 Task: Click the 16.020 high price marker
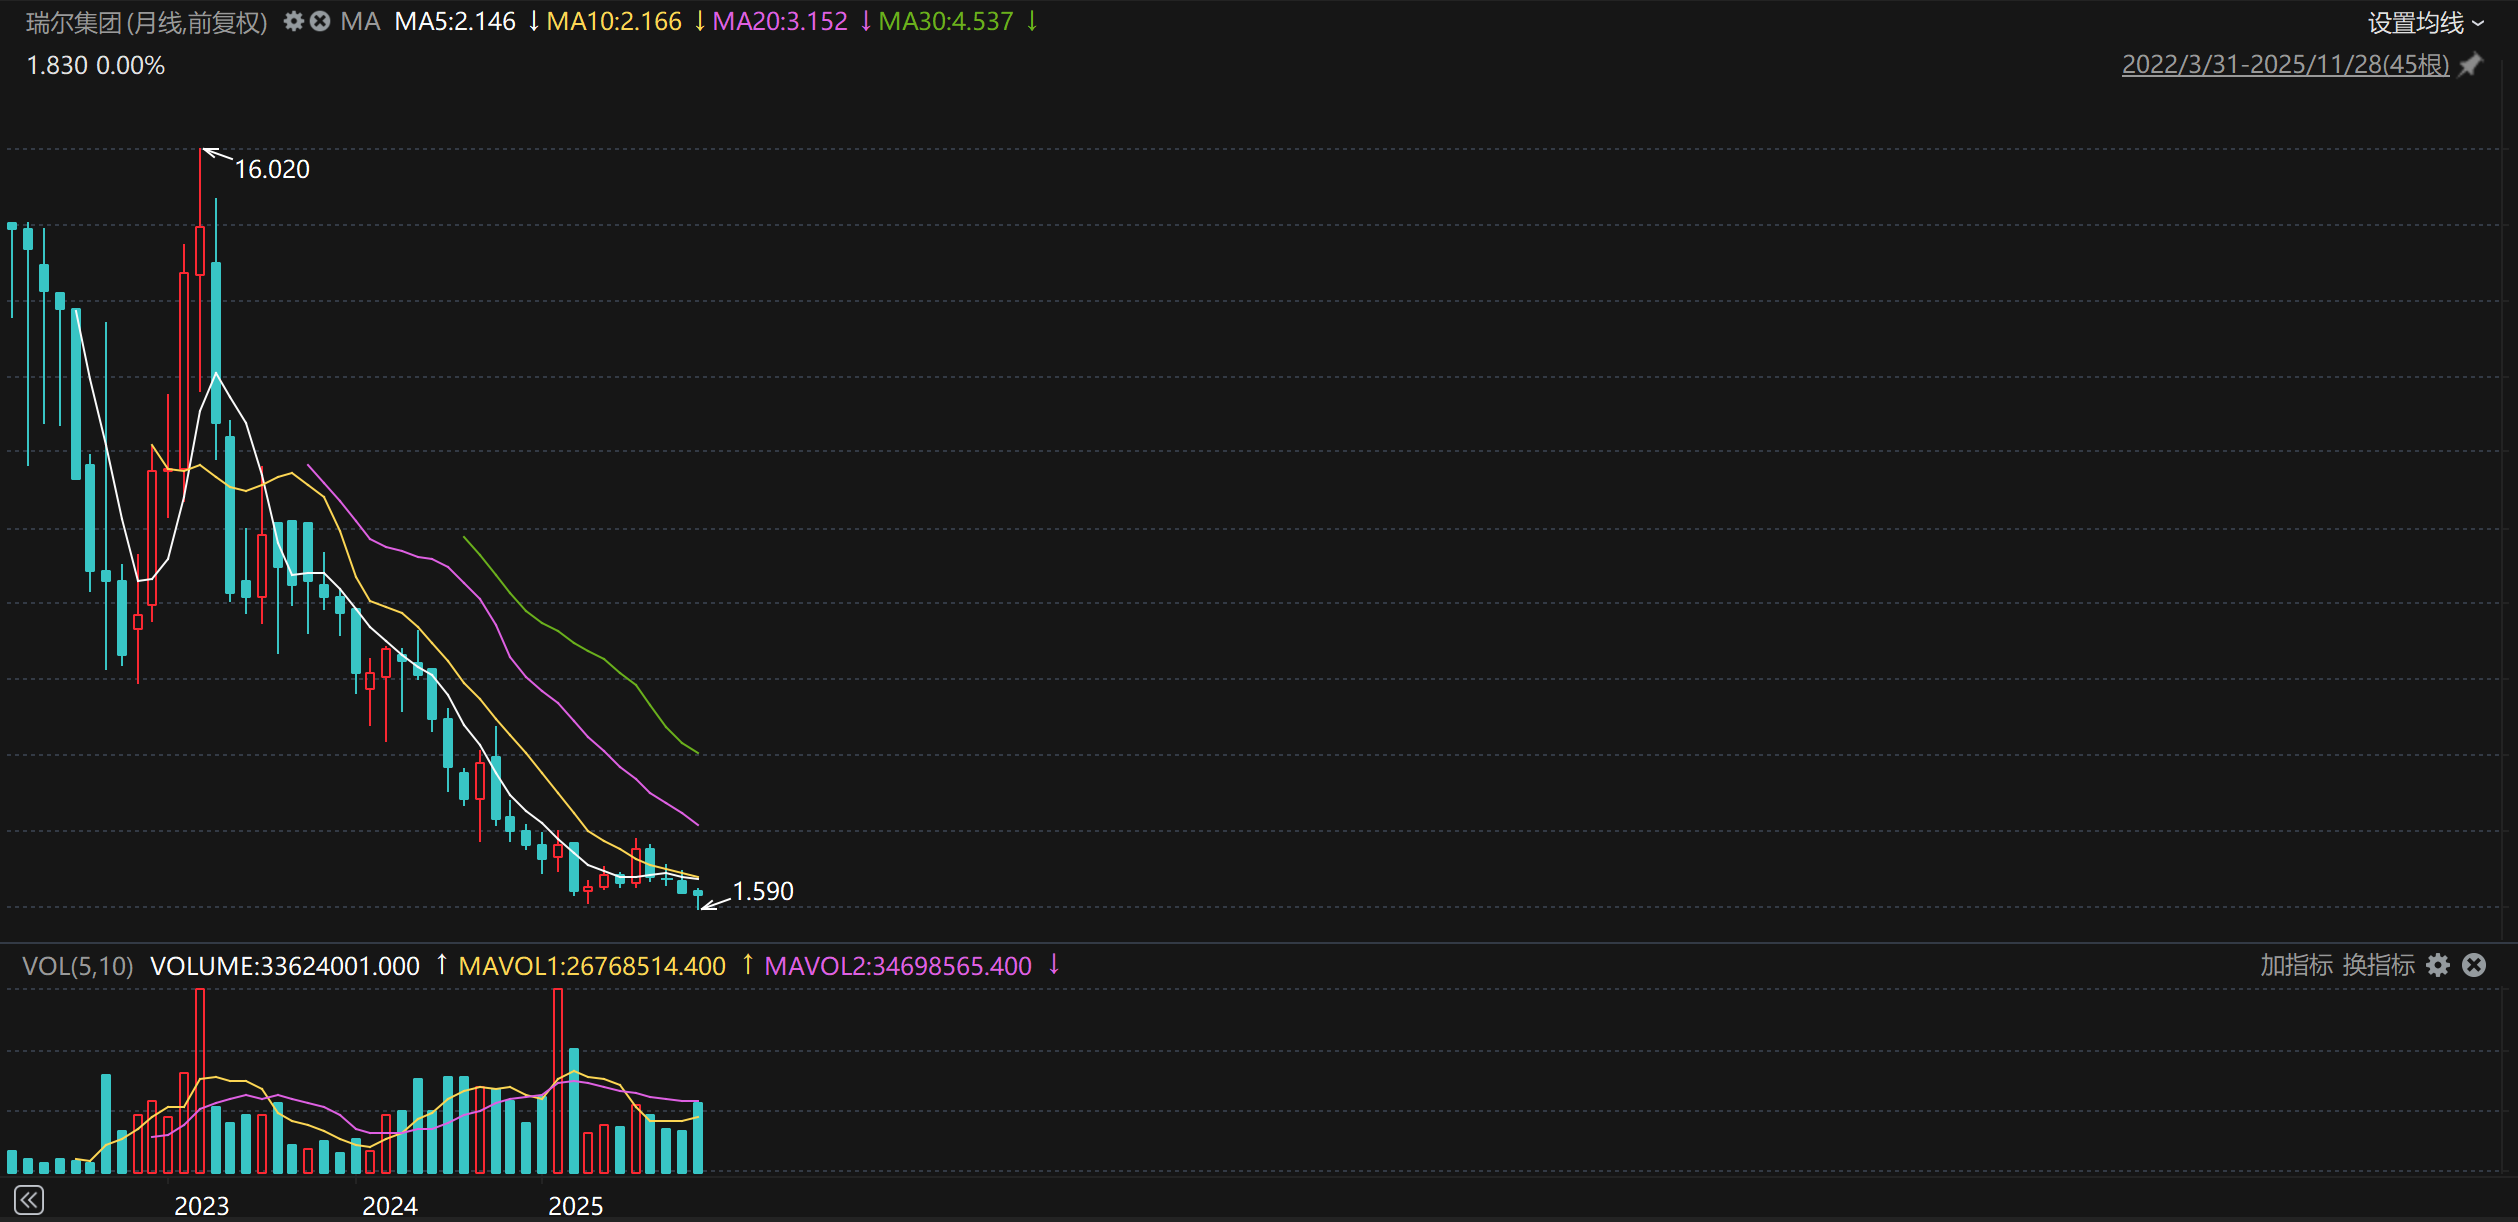click(x=272, y=169)
